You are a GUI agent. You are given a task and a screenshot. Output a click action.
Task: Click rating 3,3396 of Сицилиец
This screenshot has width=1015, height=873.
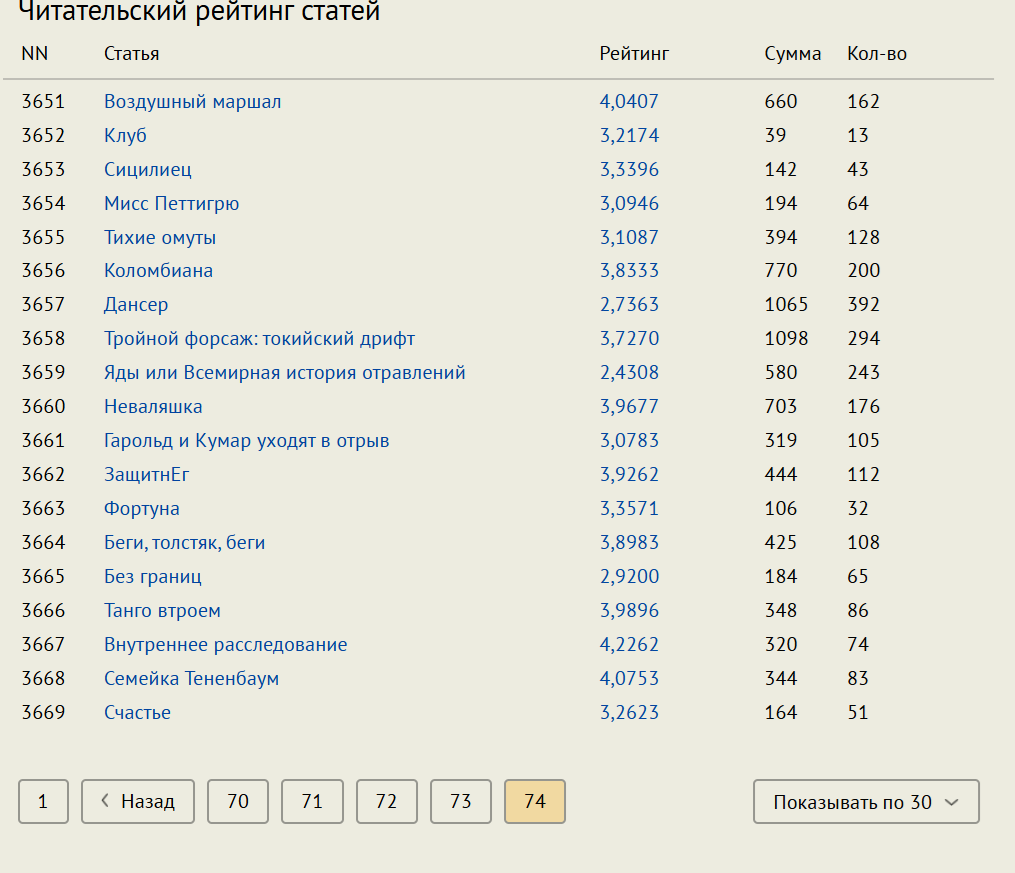point(629,170)
